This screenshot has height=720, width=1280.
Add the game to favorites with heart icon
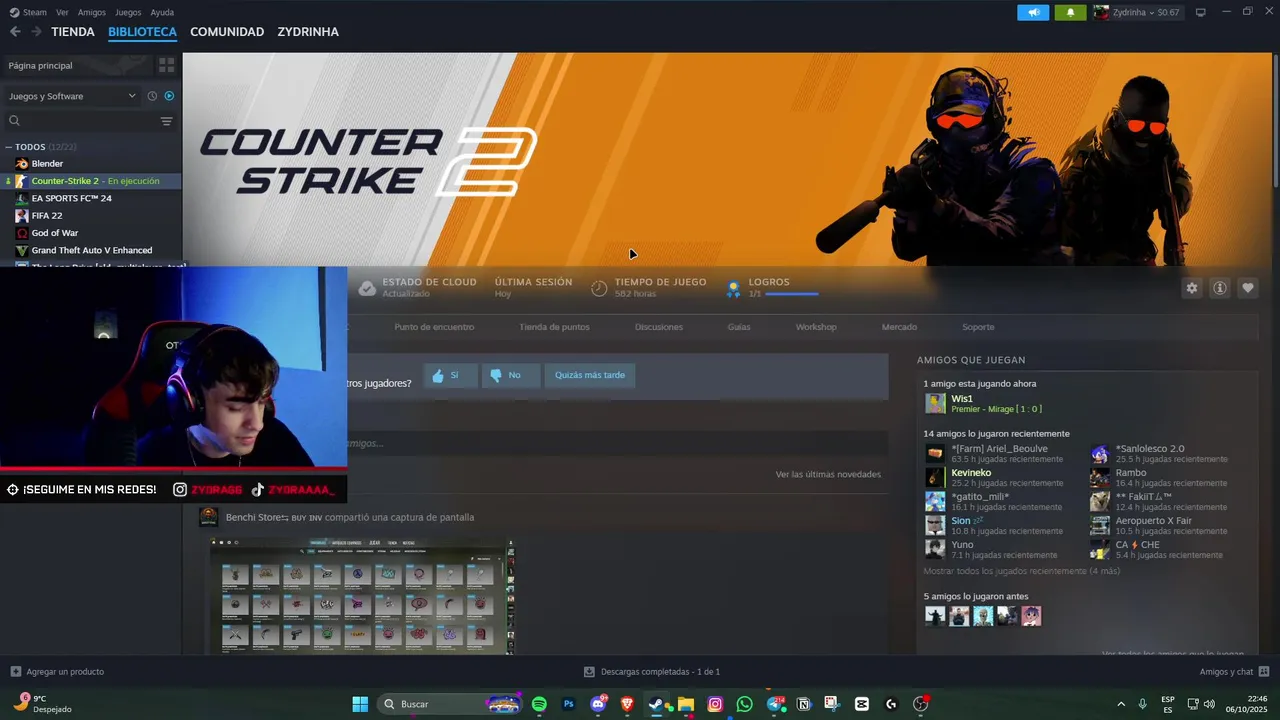[x=1248, y=288]
